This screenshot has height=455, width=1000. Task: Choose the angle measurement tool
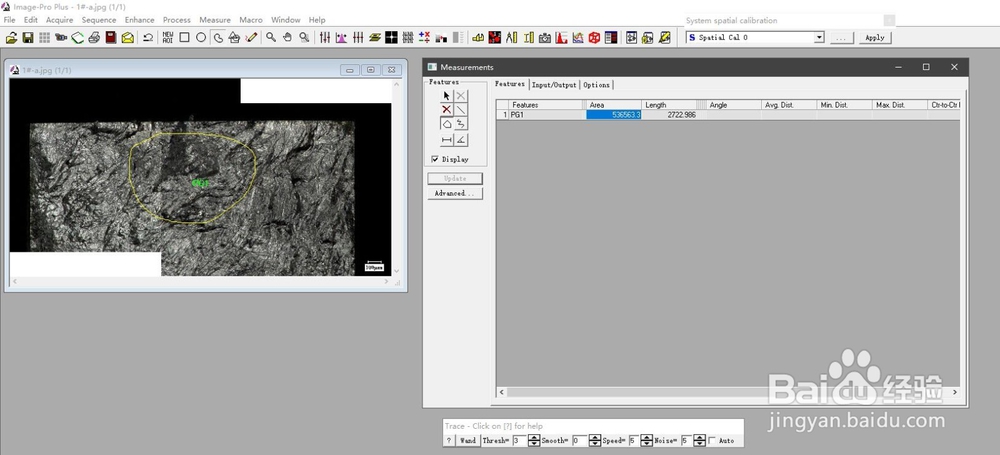(460, 140)
